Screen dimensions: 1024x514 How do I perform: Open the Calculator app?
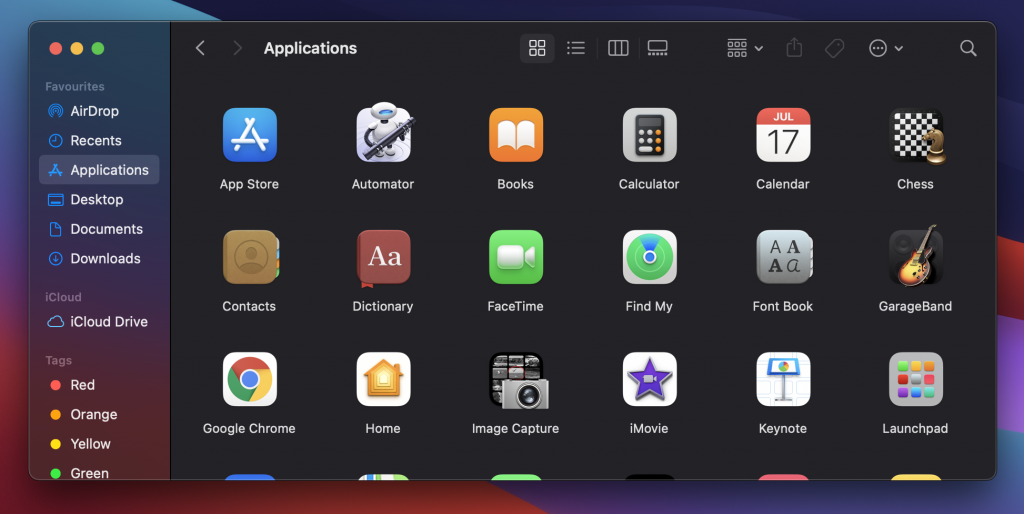(x=649, y=135)
